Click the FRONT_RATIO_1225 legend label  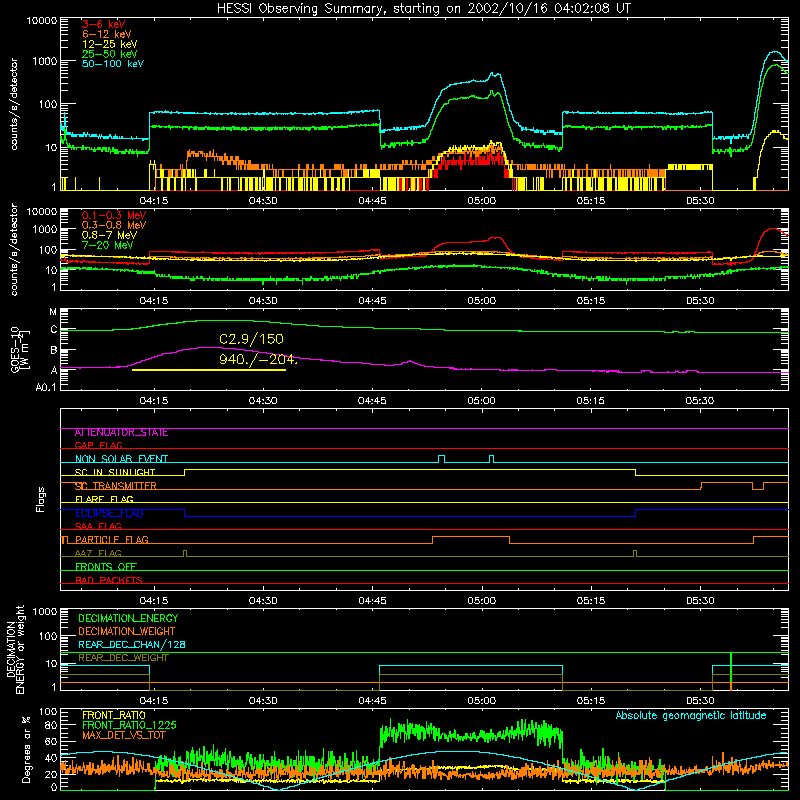(x=129, y=725)
